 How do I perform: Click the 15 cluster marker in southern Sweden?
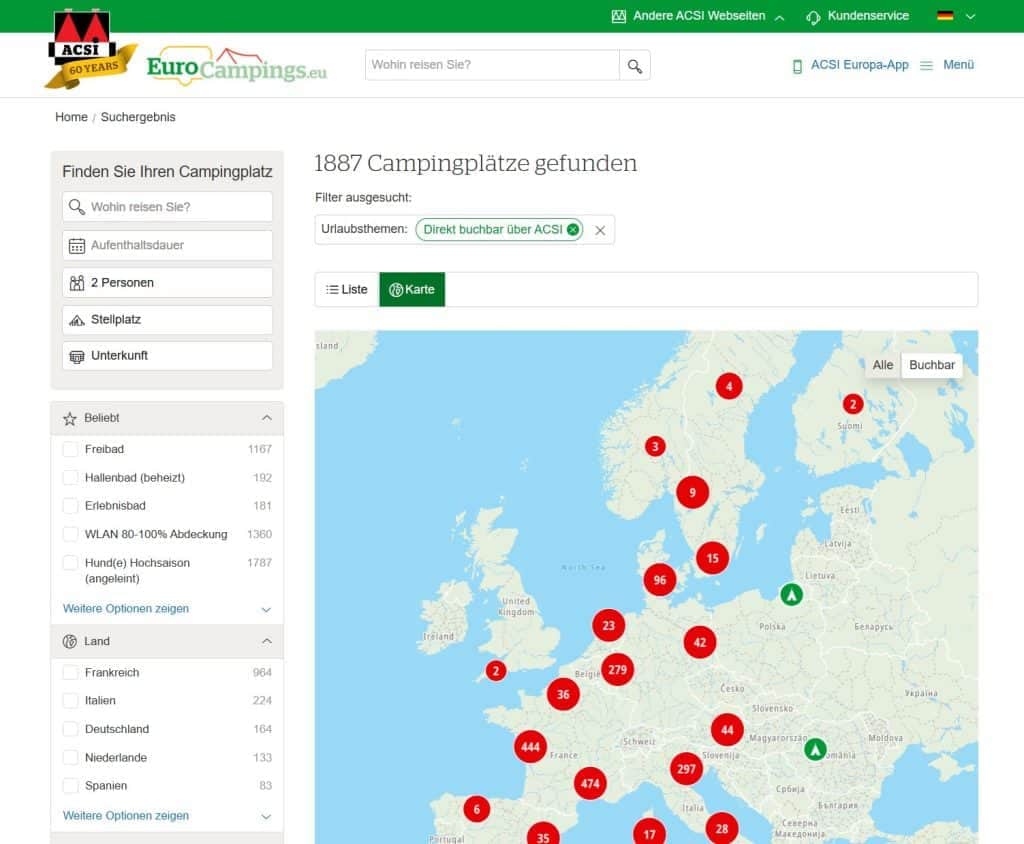tap(712, 559)
